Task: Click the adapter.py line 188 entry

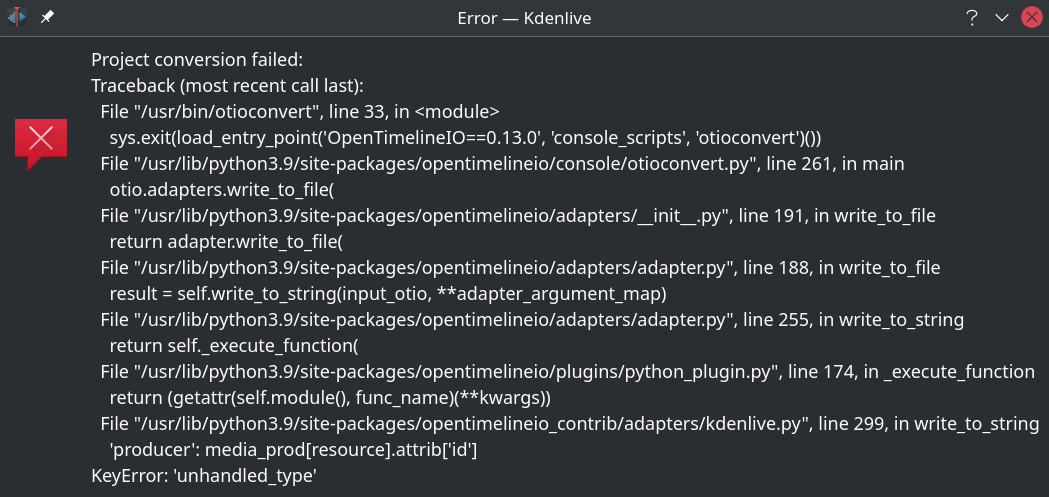Action: click(x=520, y=268)
